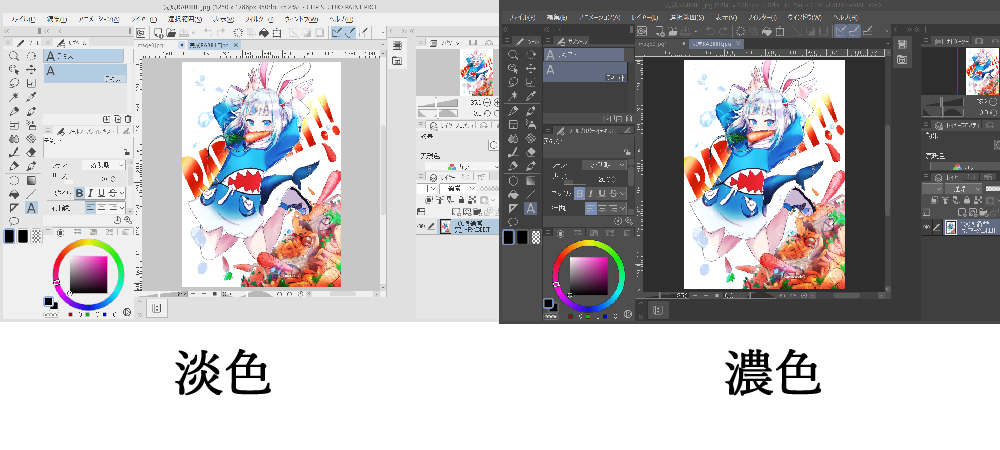Select the Line figure tool in dark-theme window
1000x450 pixels.
point(531,194)
